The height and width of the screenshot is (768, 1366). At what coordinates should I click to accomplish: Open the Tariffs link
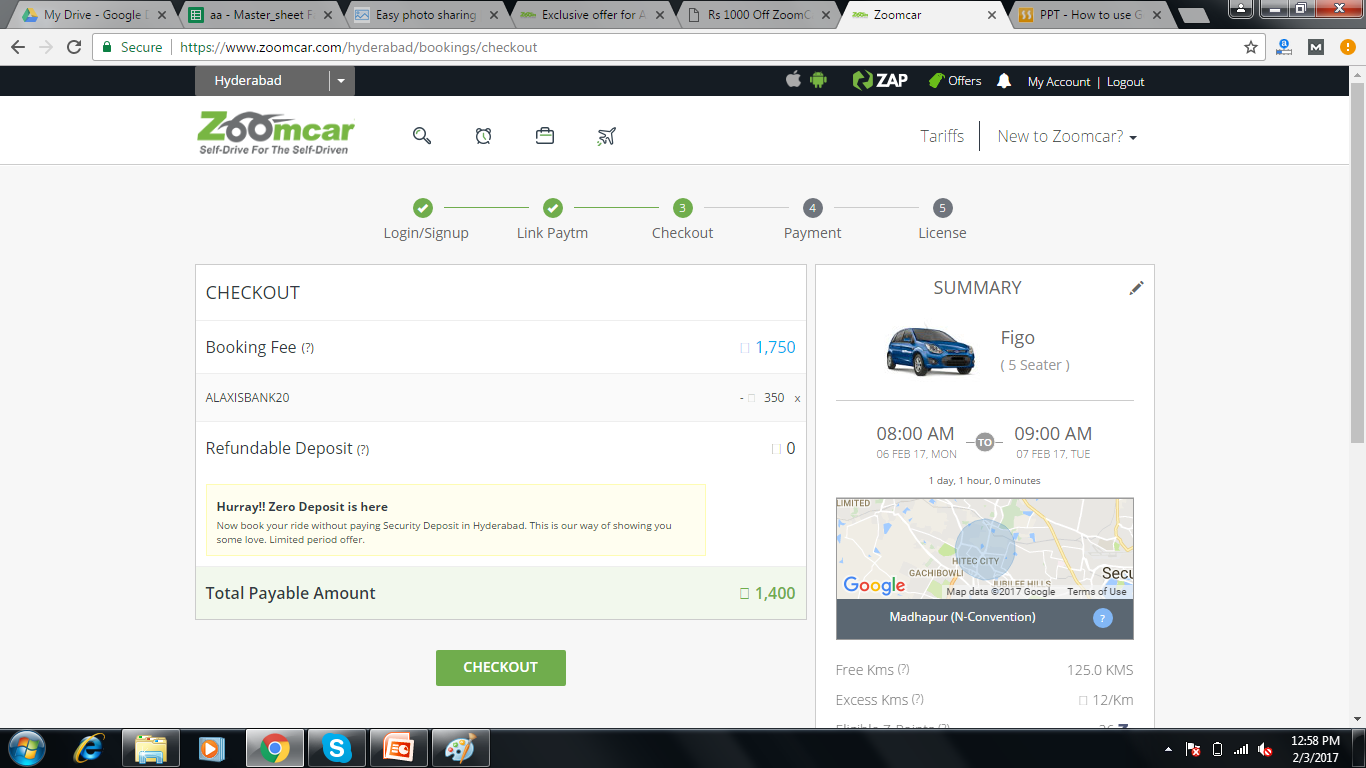942,136
